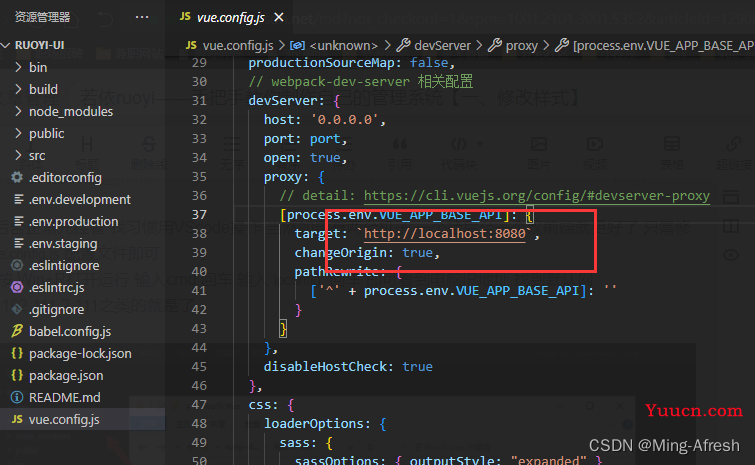Follow the cli.vuejs.org devserver-proxy link
This screenshot has width=755, height=465.
[x=536, y=196]
